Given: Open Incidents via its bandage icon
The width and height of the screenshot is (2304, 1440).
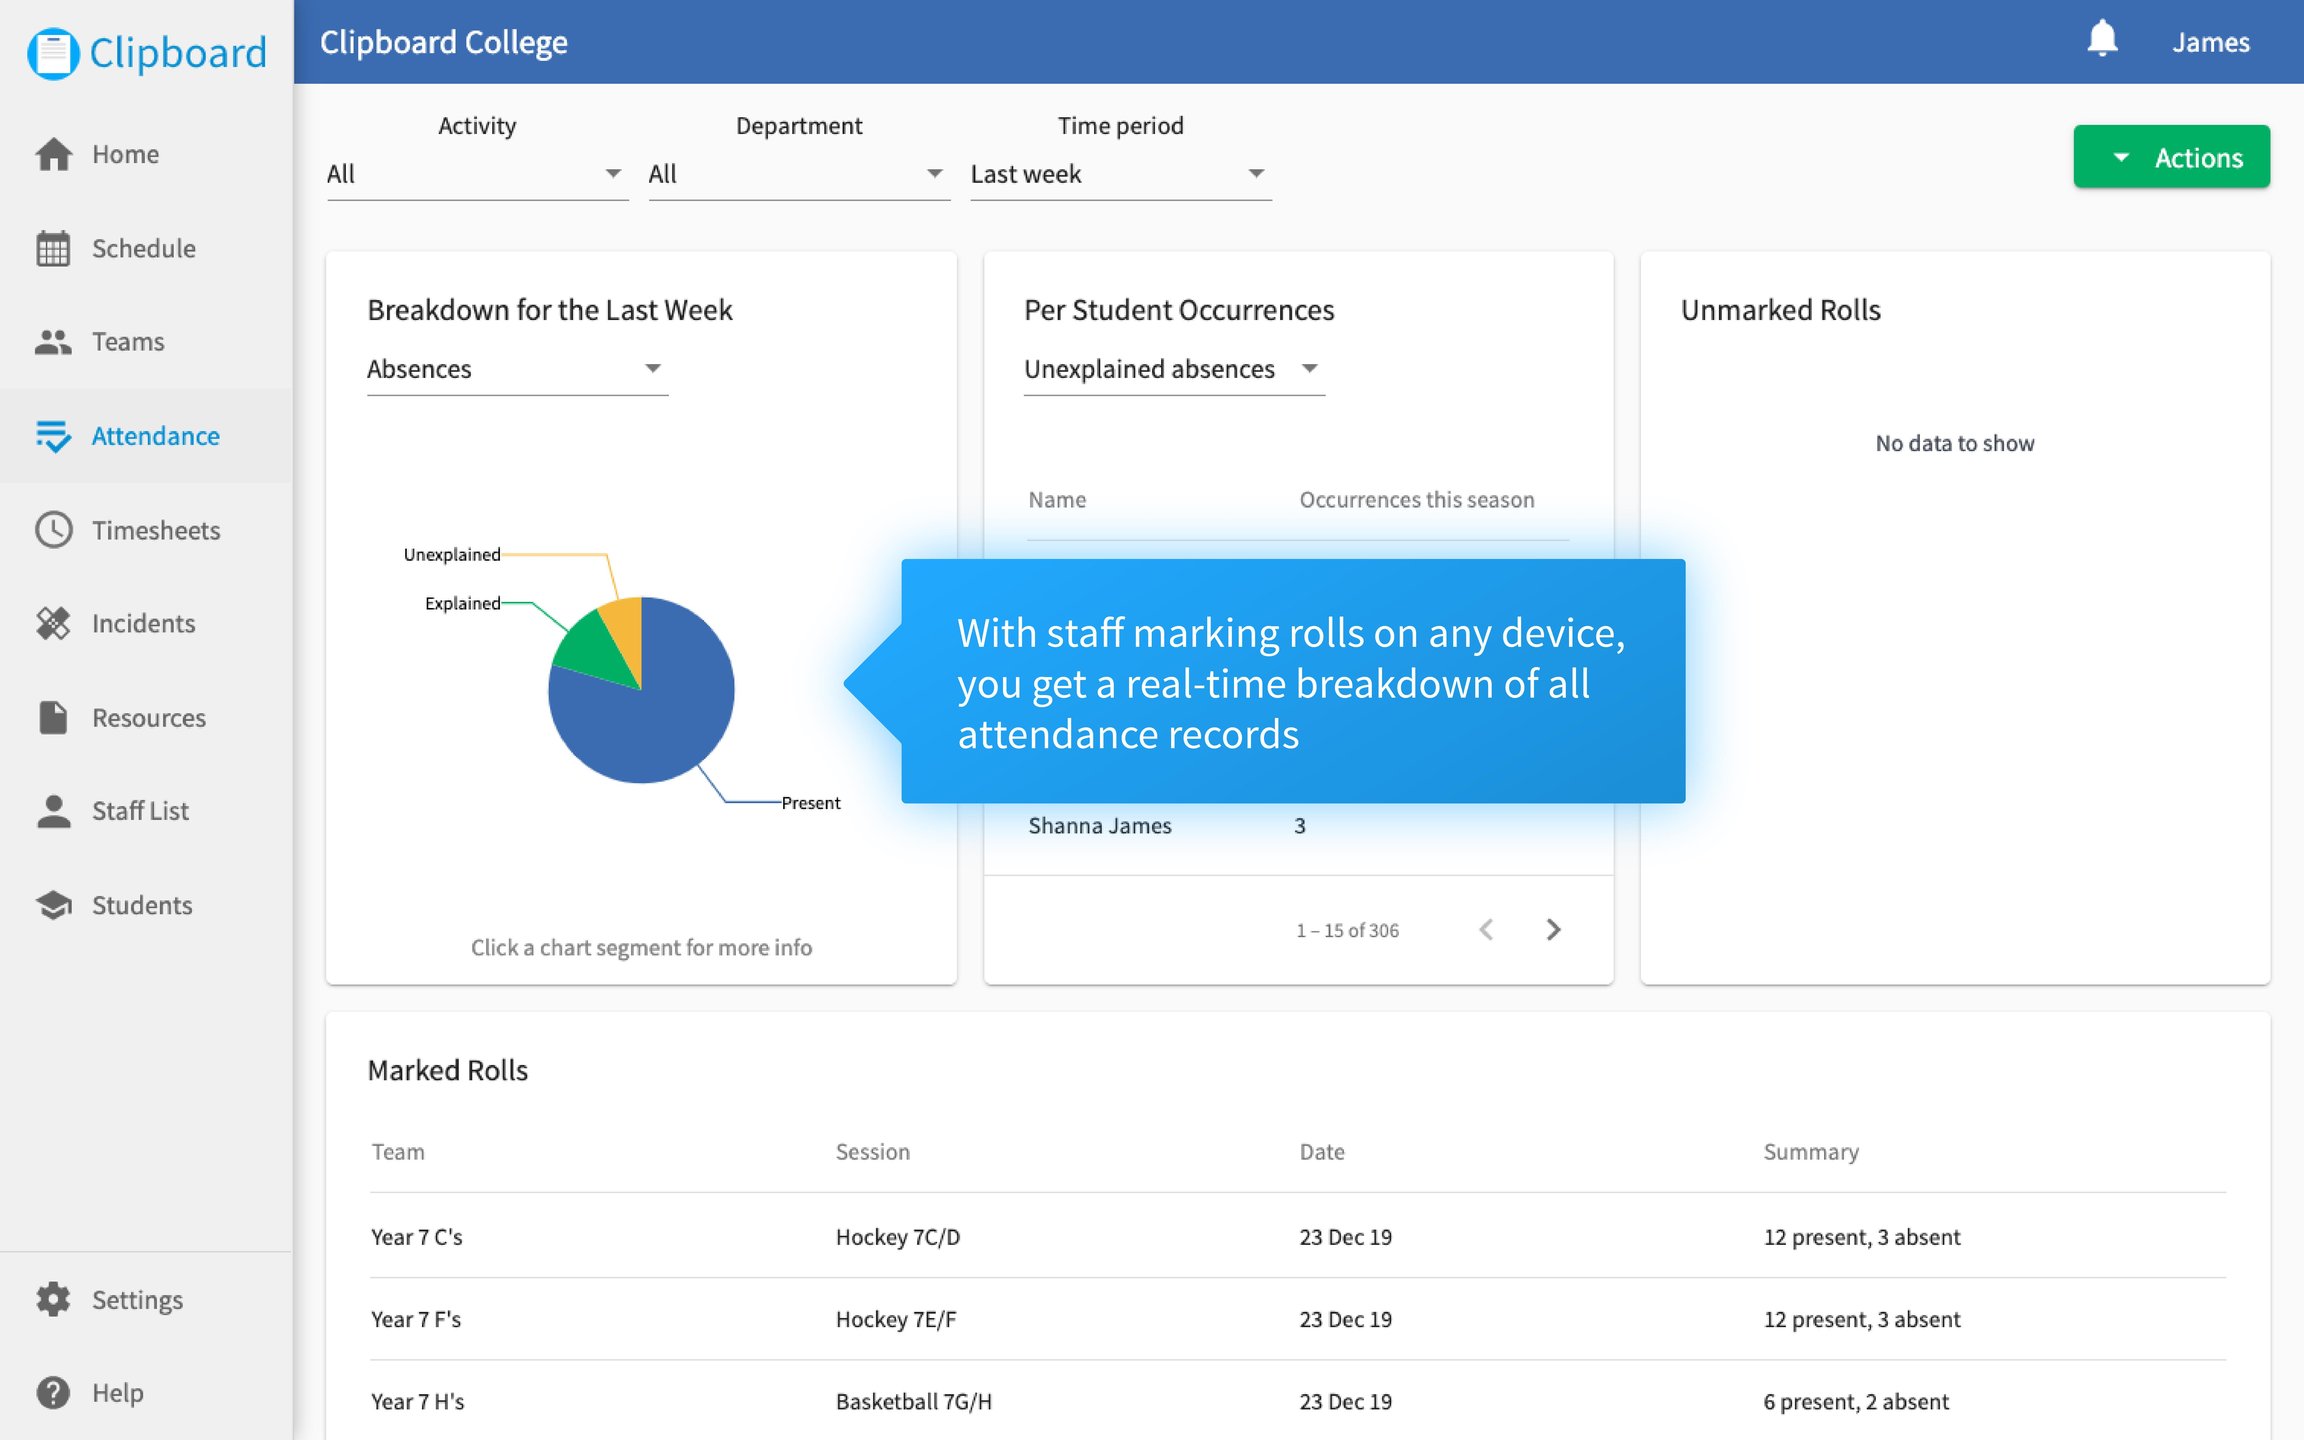Looking at the screenshot, I should pos(53,623).
